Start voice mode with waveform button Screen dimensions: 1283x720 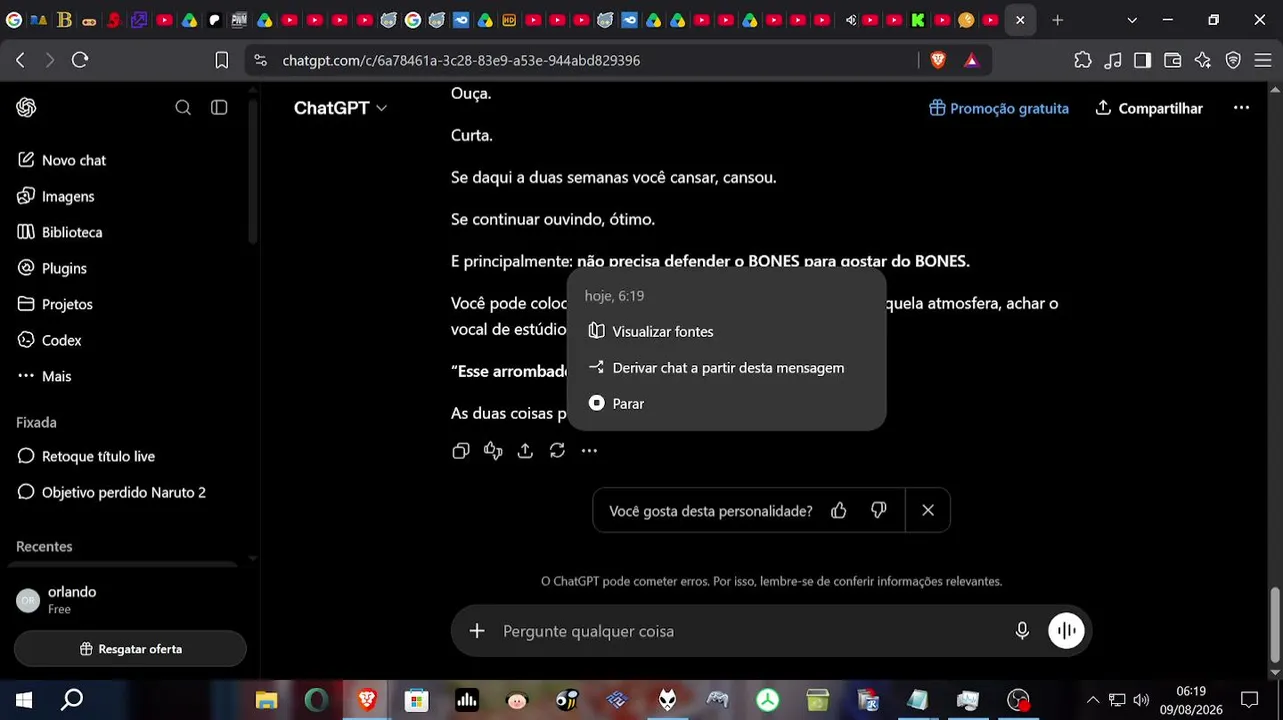point(1066,631)
